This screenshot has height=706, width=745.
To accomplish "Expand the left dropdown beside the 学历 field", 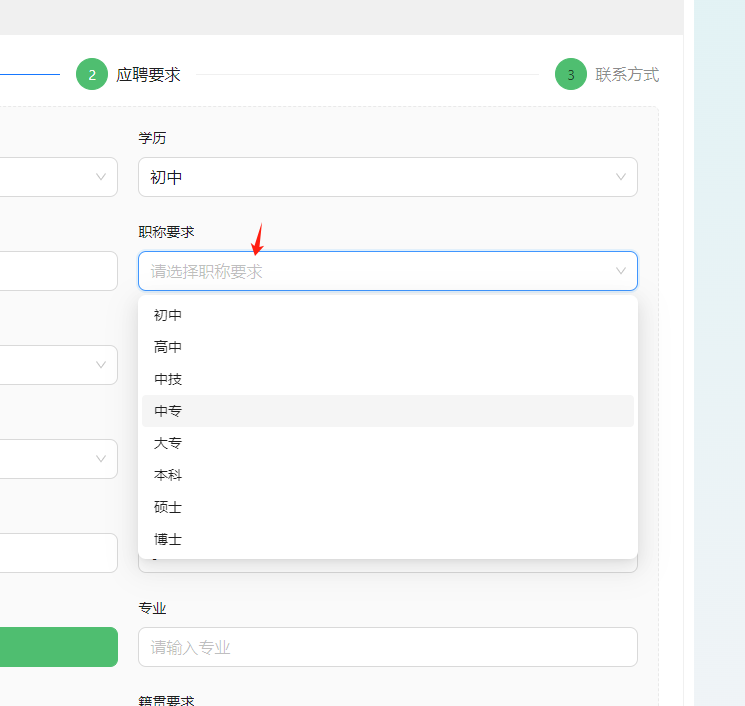I will 58,177.
